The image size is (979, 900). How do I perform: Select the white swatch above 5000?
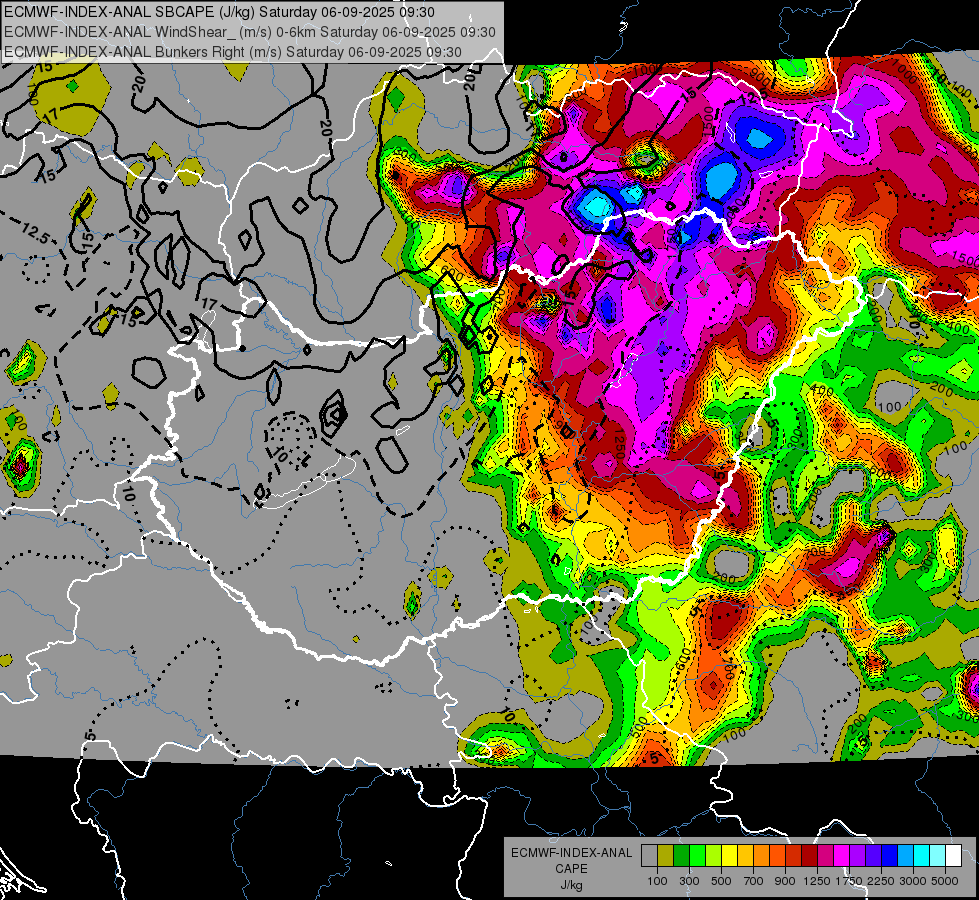[x=954, y=856]
